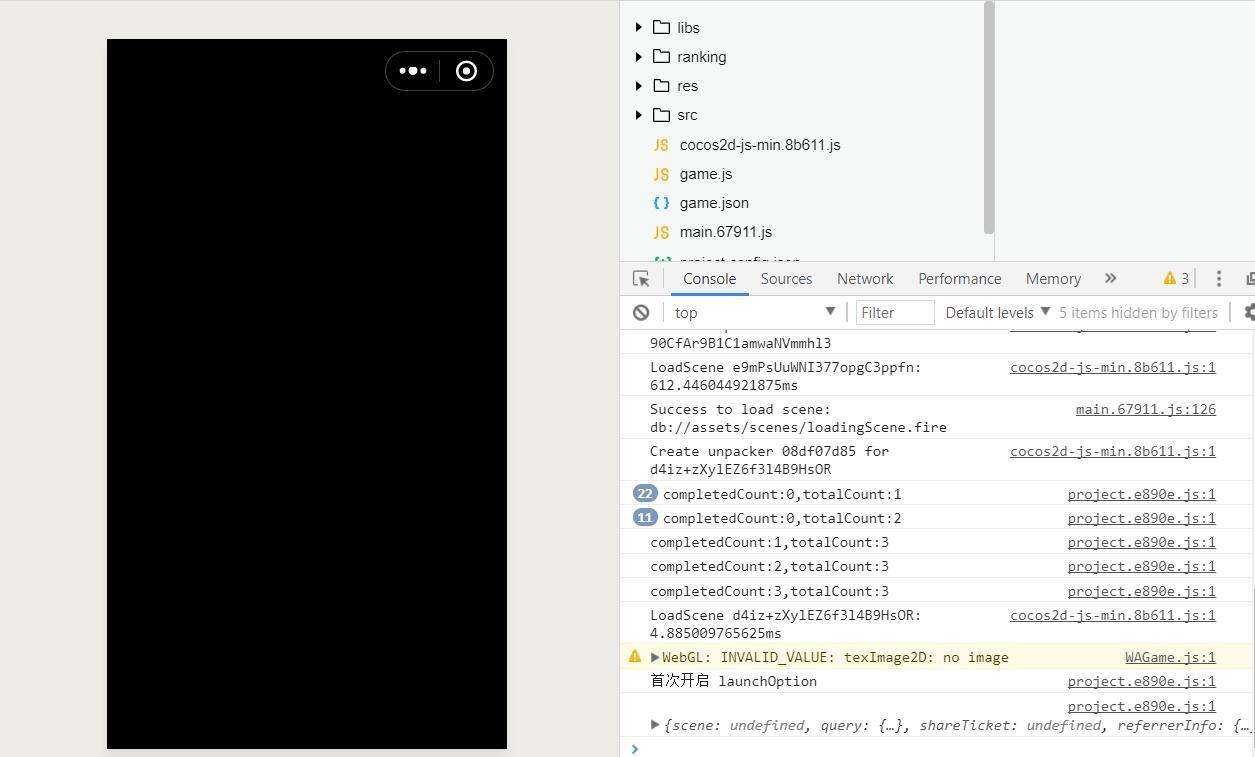Switch to the Console tab
The image size is (1255, 757).
(709, 279)
